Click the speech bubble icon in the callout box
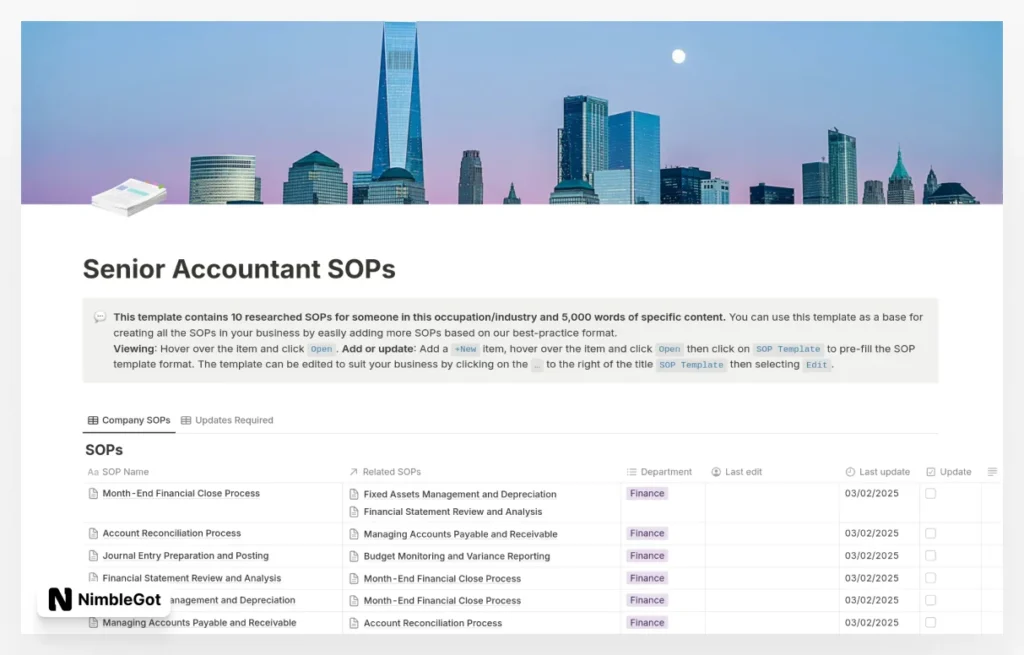This screenshot has height=655, width=1024. 100,317
